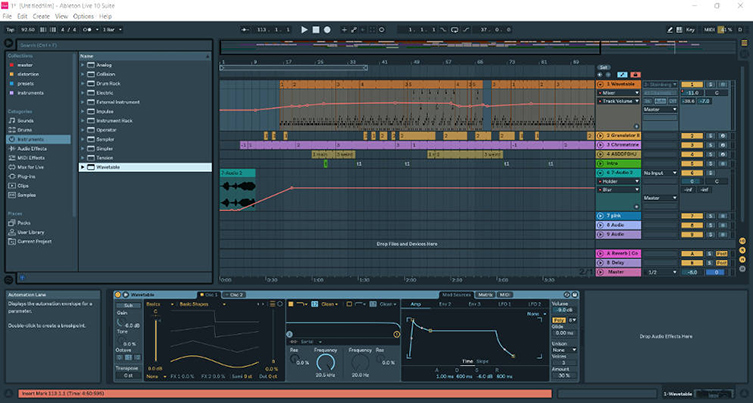Open Basic Shapes wavetable dropdown

202,304
